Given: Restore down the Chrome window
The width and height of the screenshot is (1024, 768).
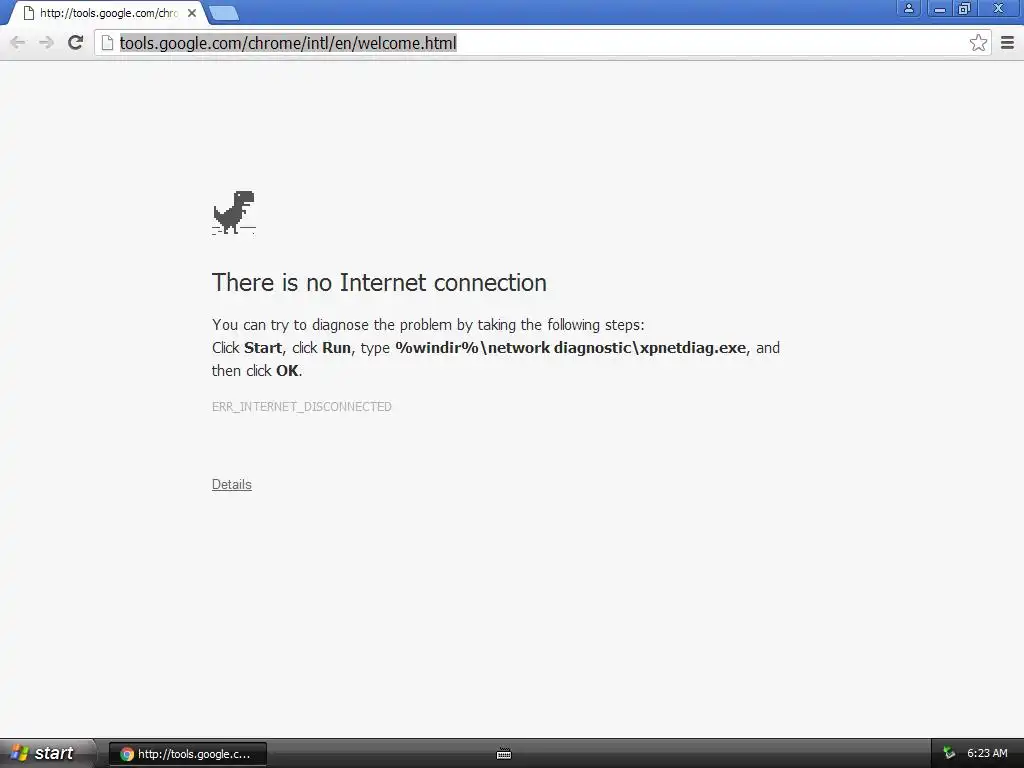Looking at the screenshot, I should tap(965, 8).
